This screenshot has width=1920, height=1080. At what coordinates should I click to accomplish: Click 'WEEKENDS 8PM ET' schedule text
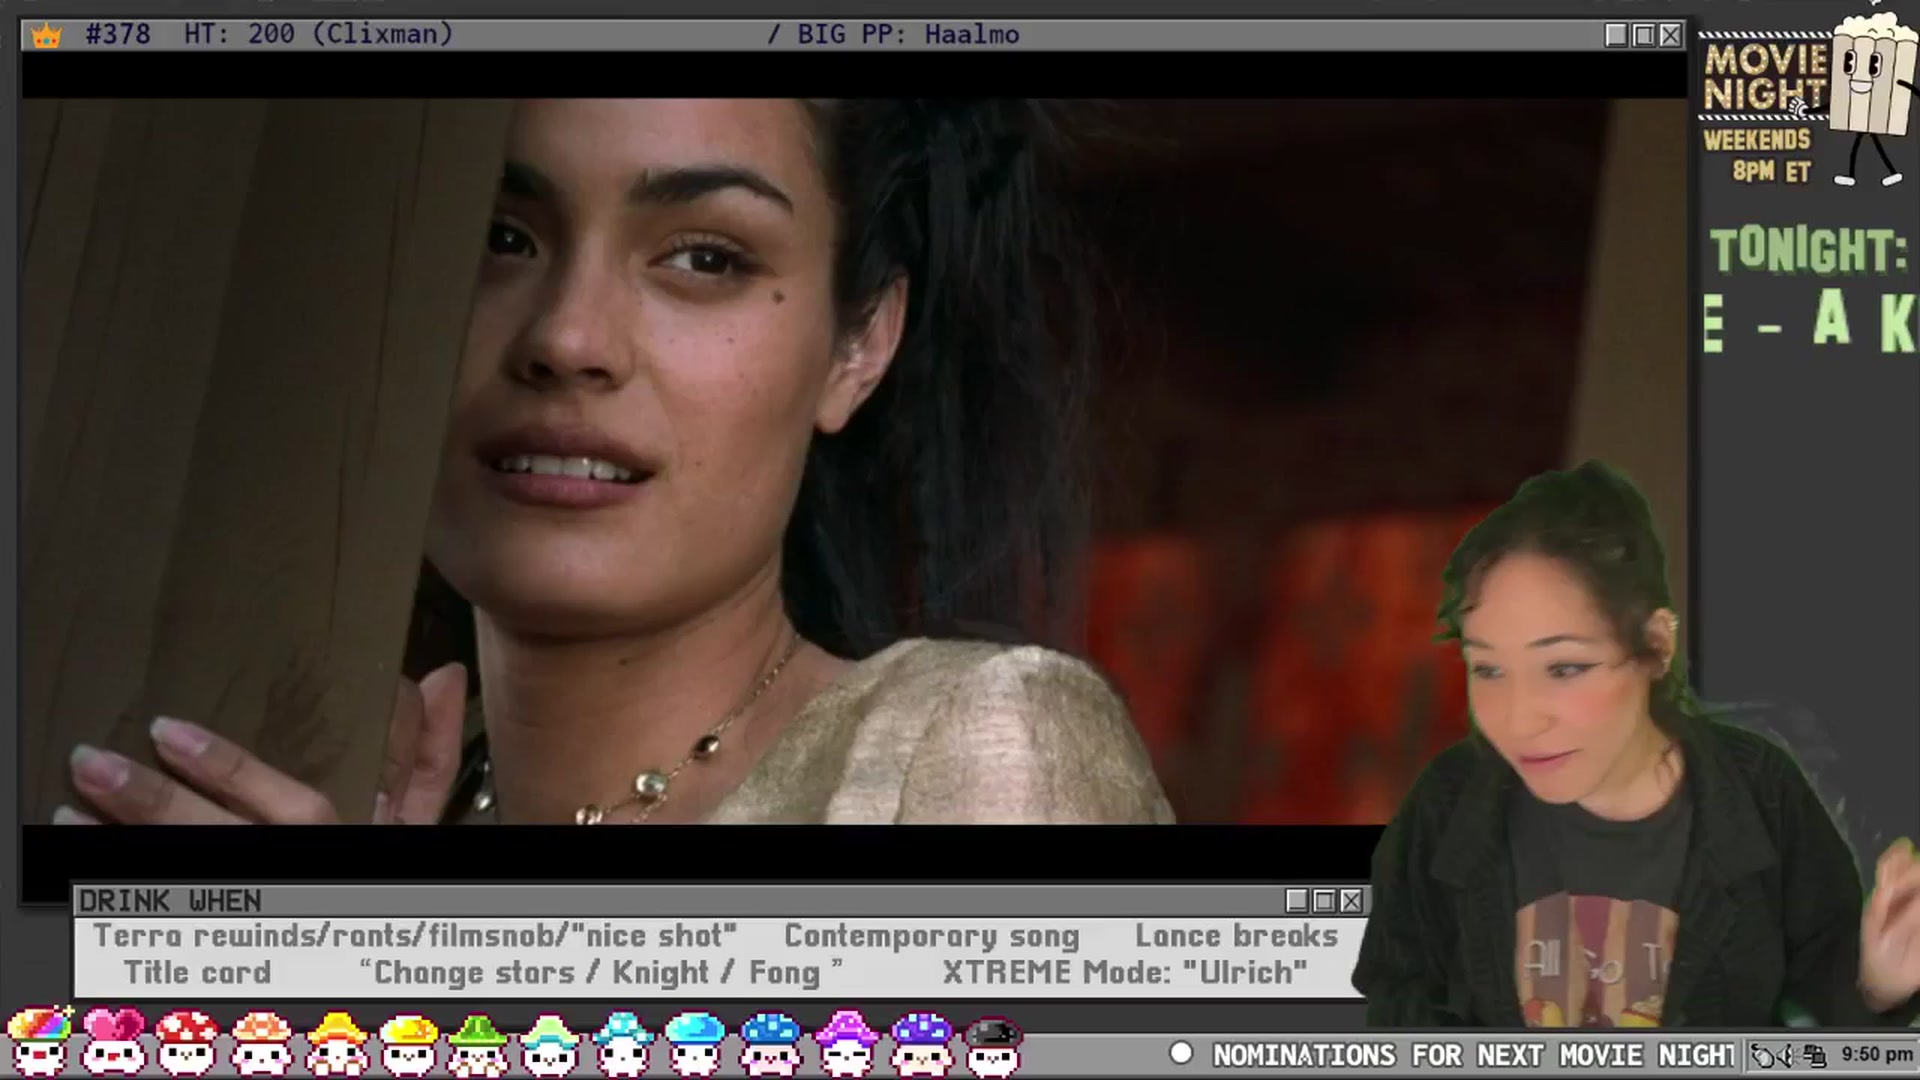click(1758, 155)
